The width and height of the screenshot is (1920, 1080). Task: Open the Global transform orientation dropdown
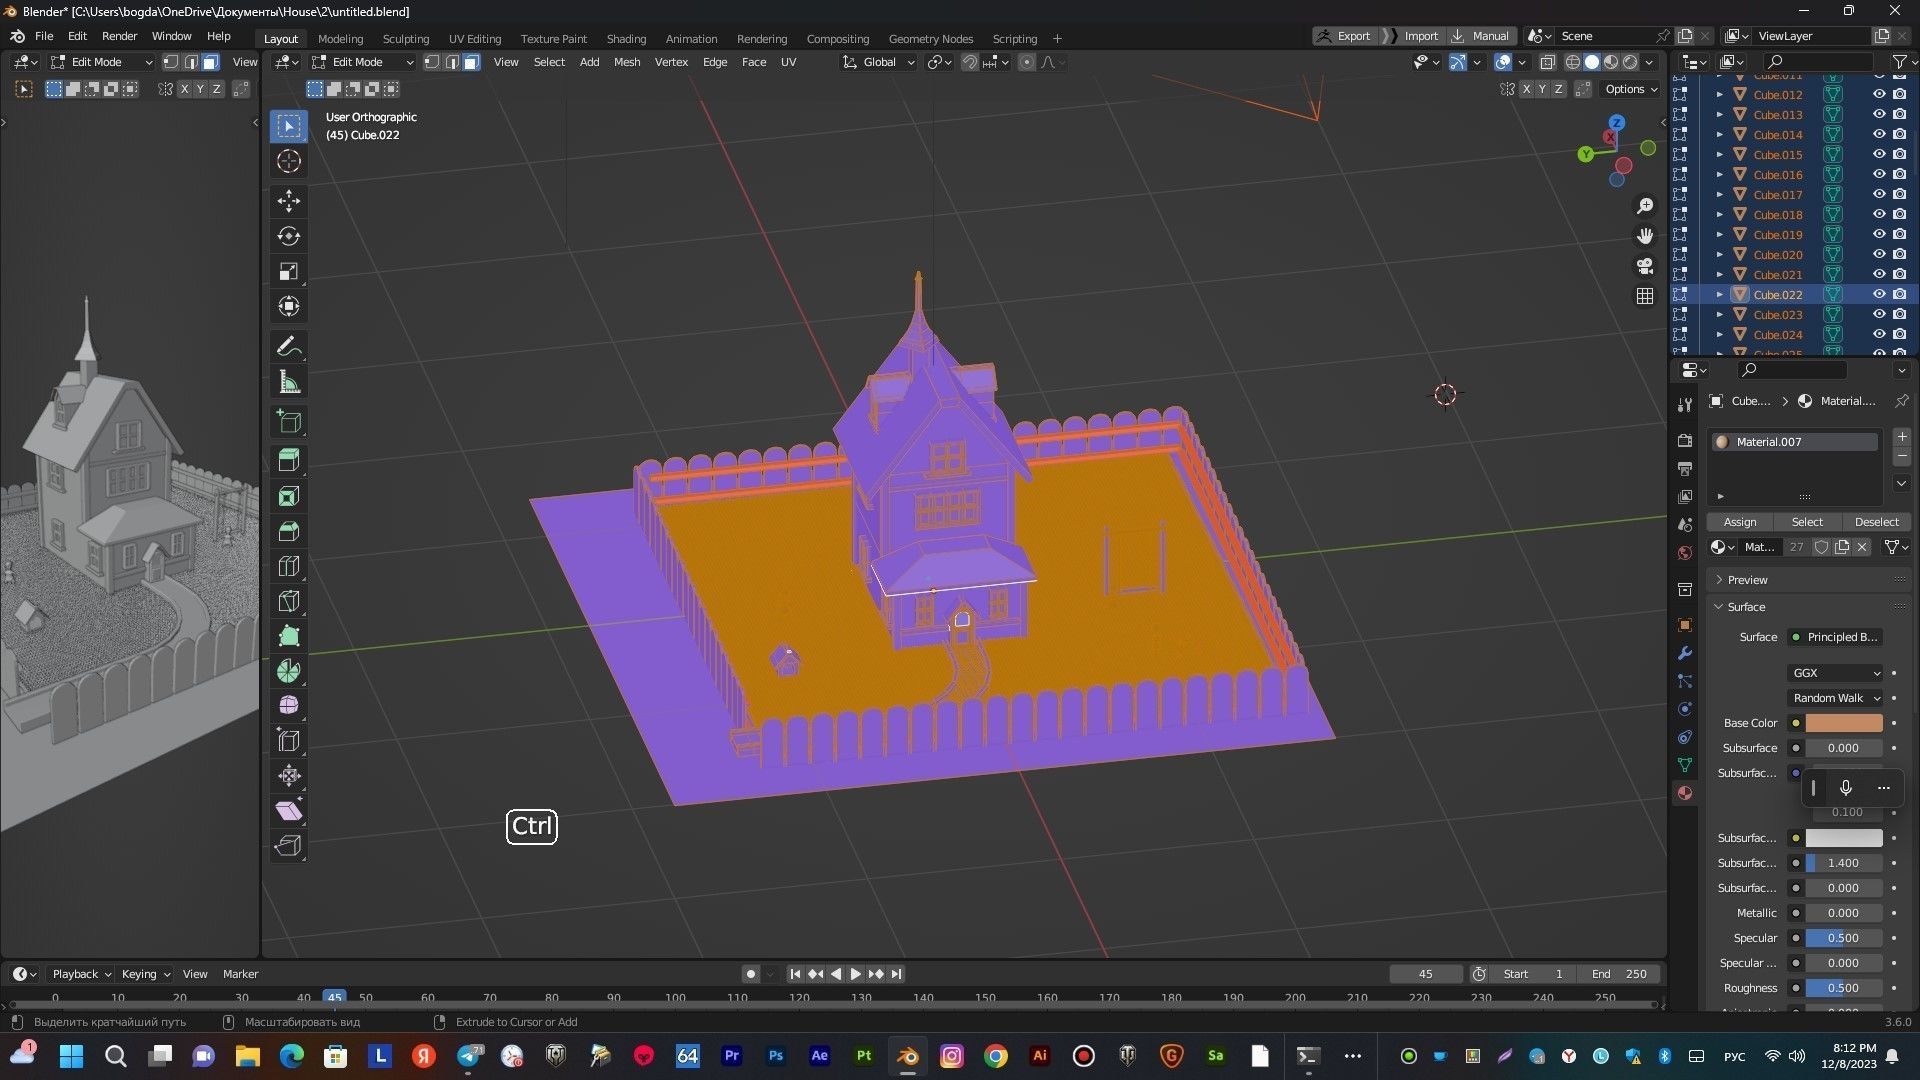tap(879, 62)
